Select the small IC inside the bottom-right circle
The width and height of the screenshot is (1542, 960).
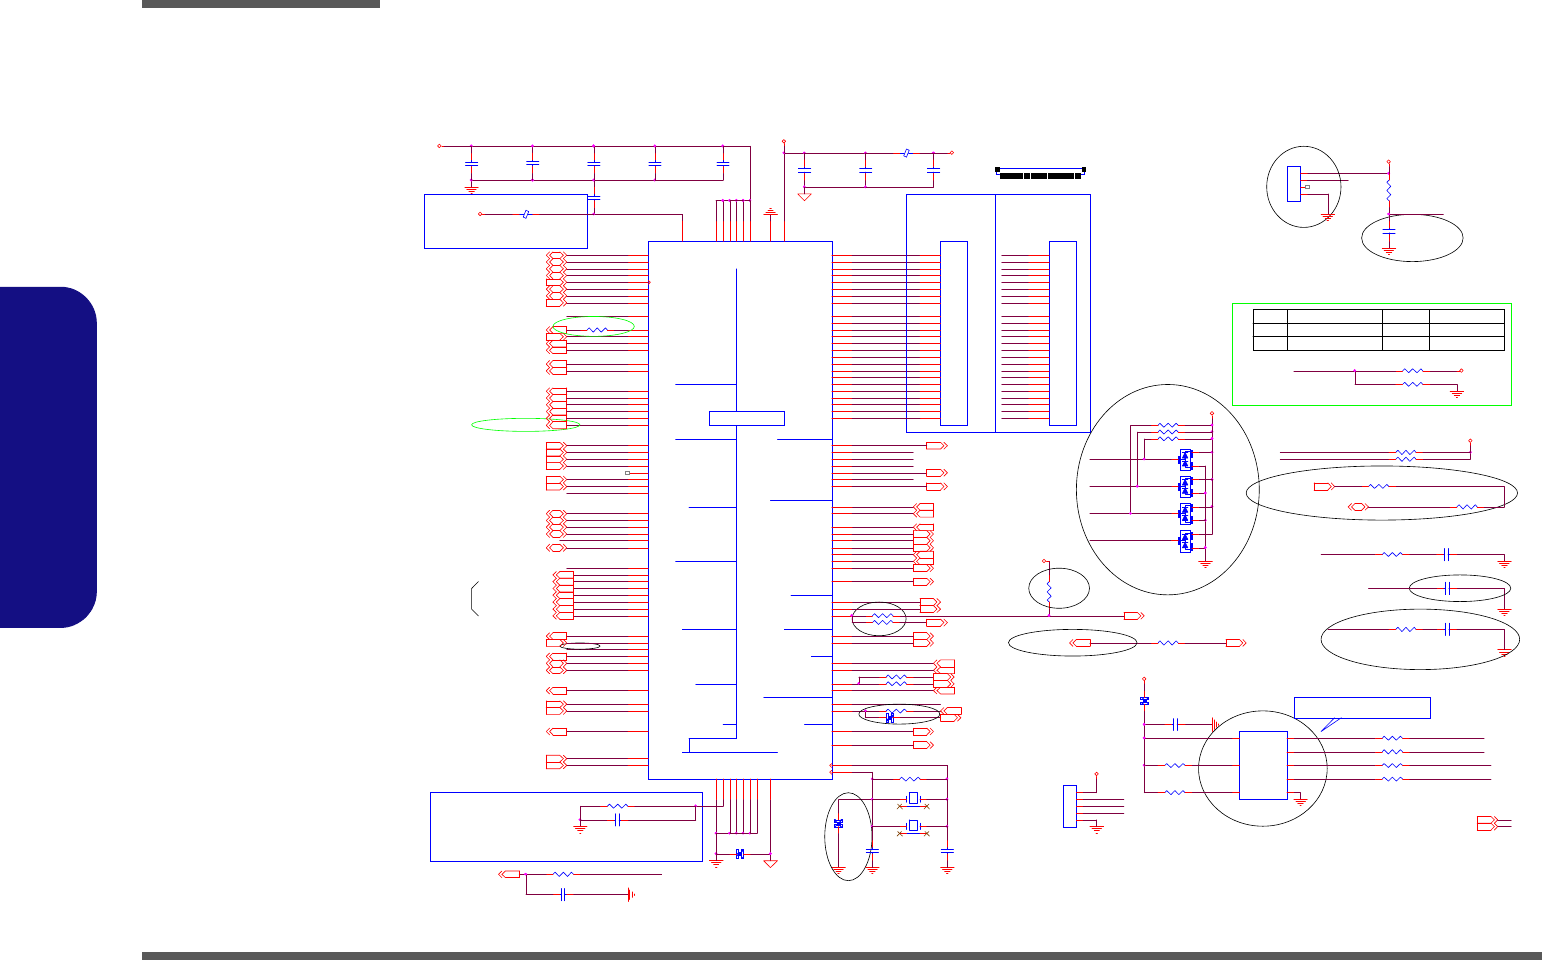tap(1263, 765)
